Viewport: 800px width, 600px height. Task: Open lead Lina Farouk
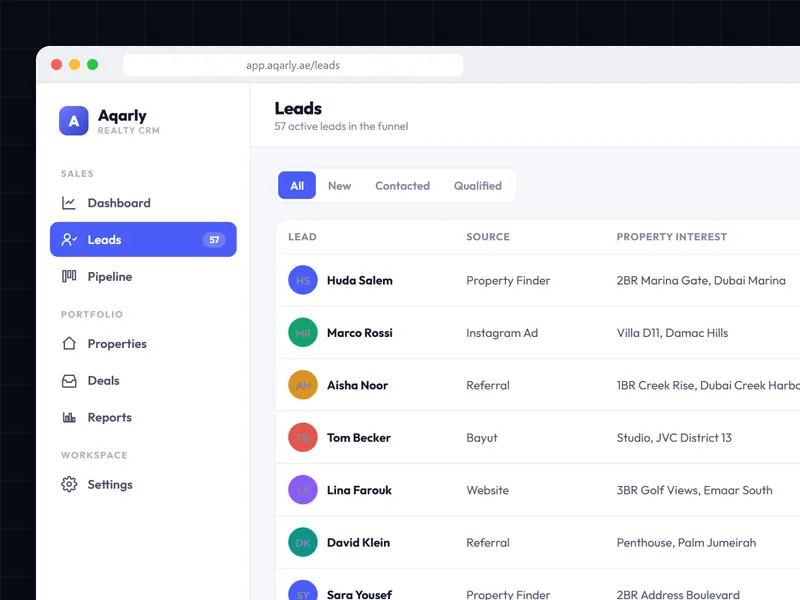[x=359, y=490]
